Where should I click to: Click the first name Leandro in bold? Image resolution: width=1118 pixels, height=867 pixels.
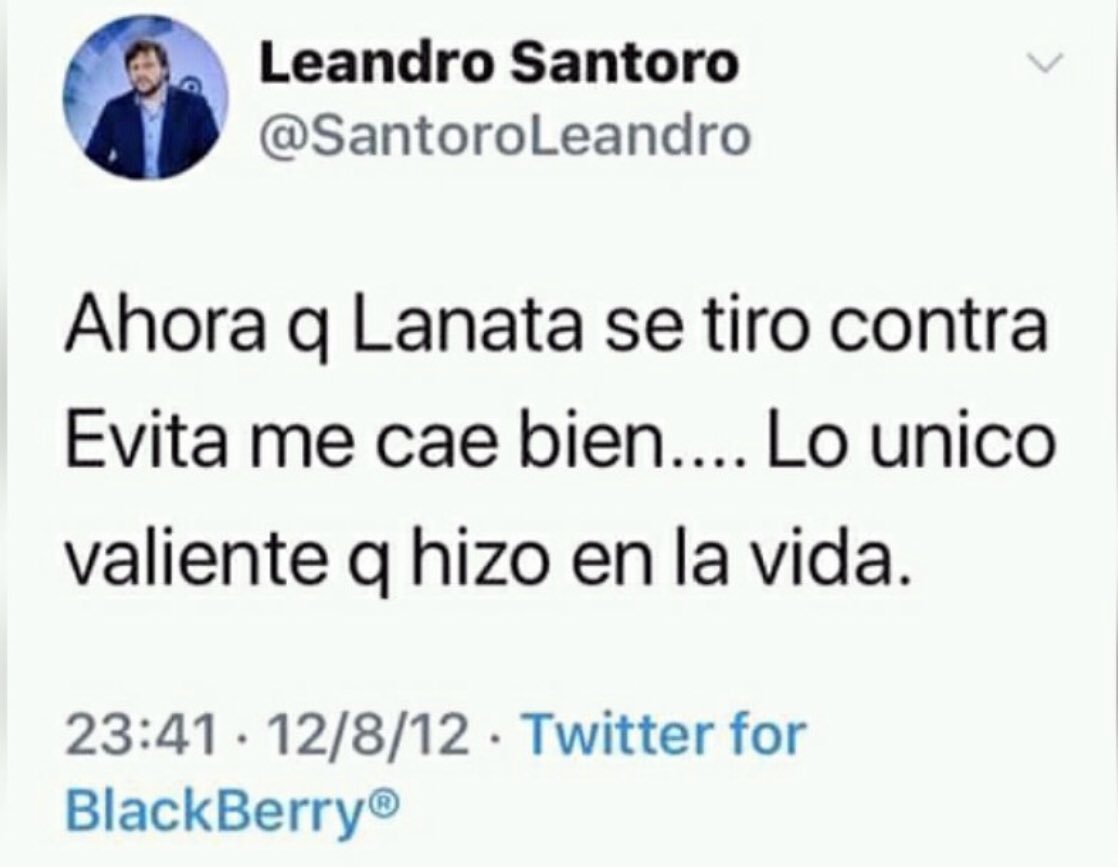click(x=377, y=63)
